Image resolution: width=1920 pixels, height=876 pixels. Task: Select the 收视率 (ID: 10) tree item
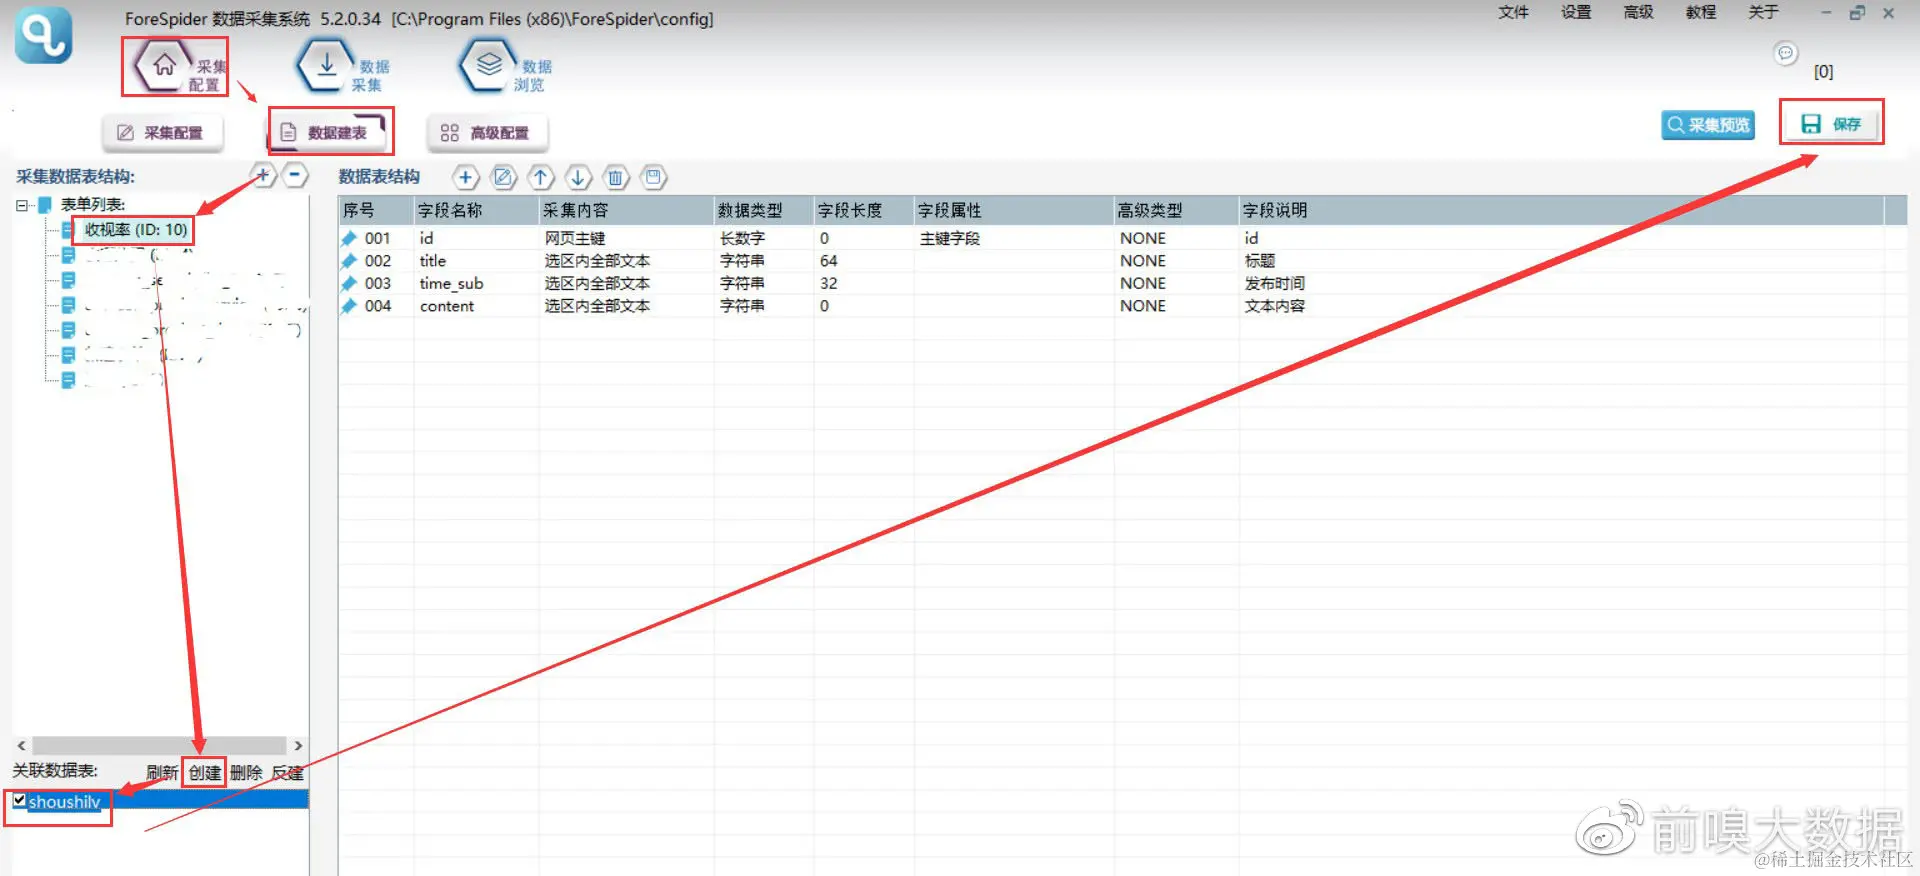[135, 230]
